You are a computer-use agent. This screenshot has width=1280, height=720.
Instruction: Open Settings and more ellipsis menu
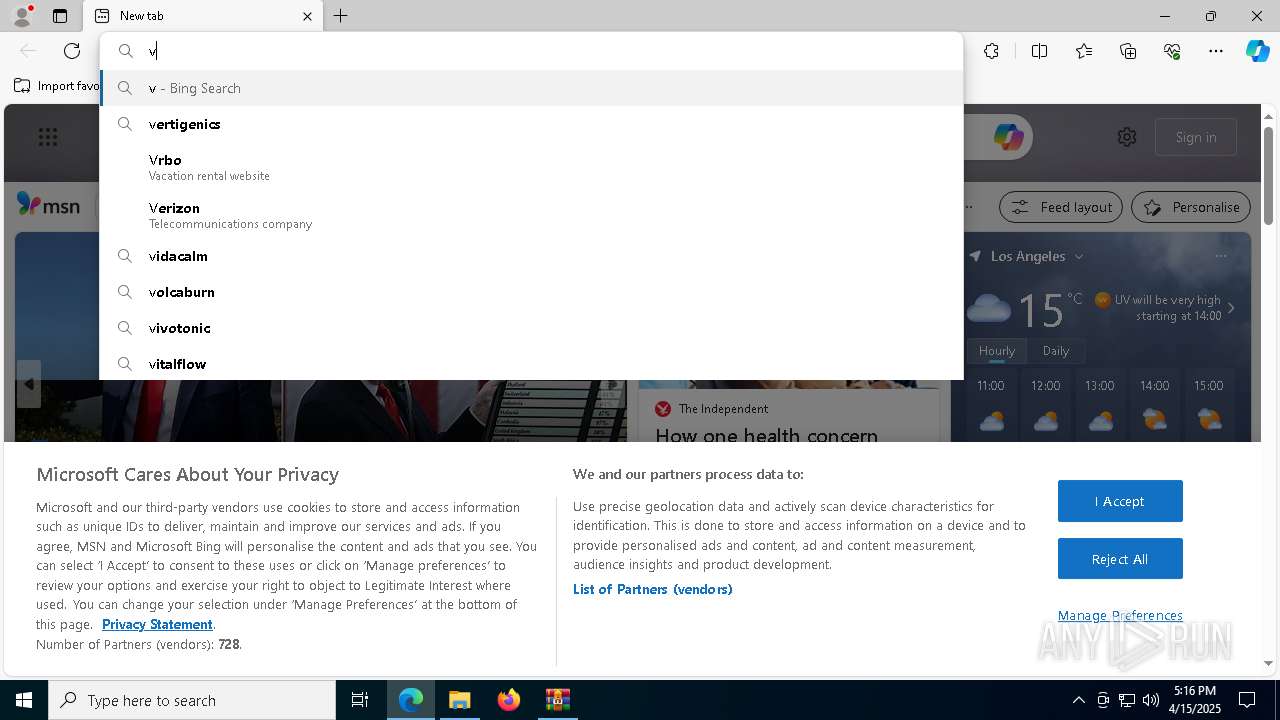(x=1216, y=51)
